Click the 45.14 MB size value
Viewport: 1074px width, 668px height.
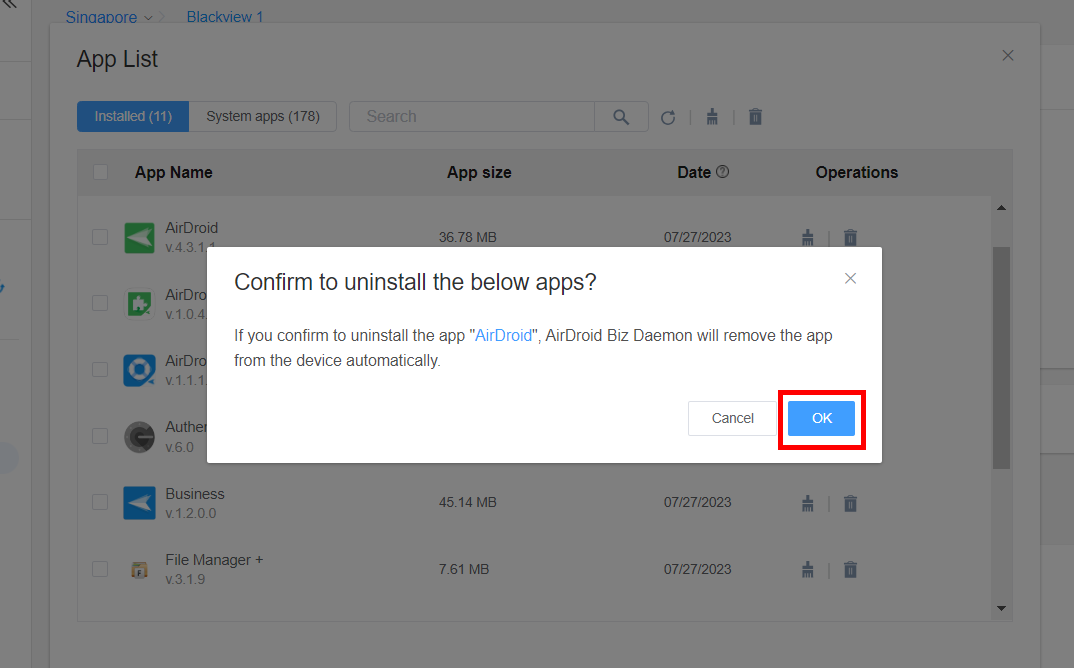coord(468,502)
